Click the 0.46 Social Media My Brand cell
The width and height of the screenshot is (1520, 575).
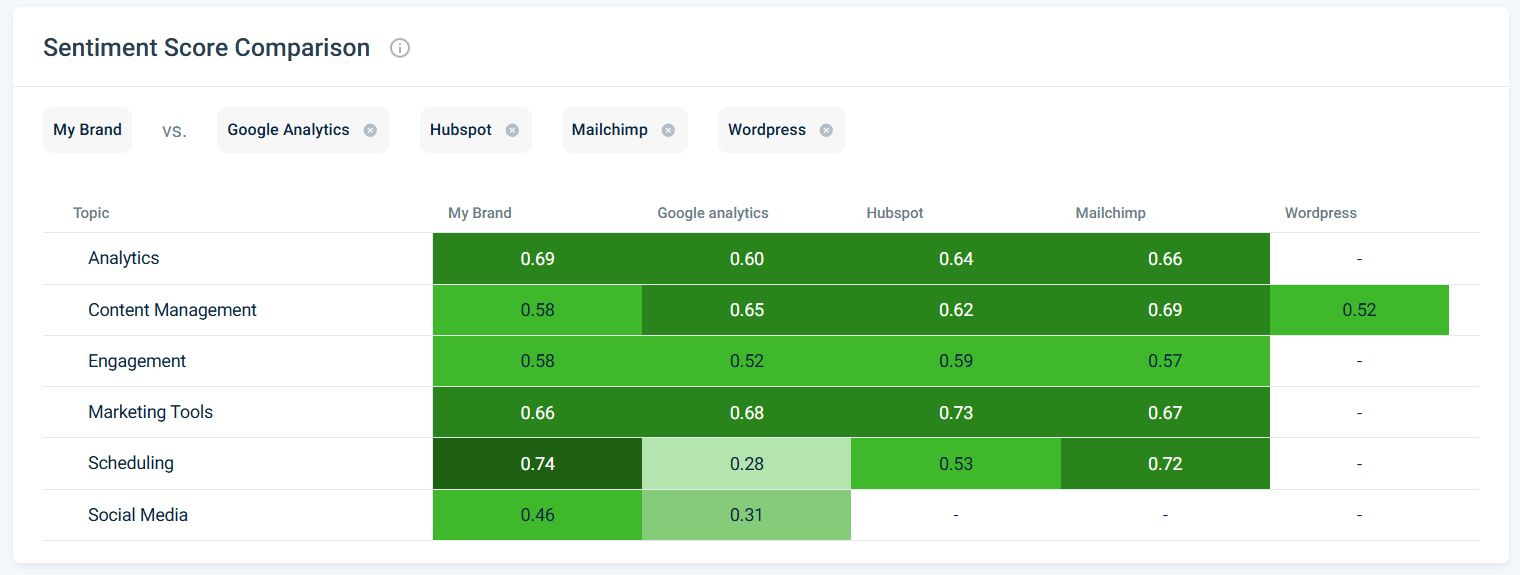pos(537,515)
